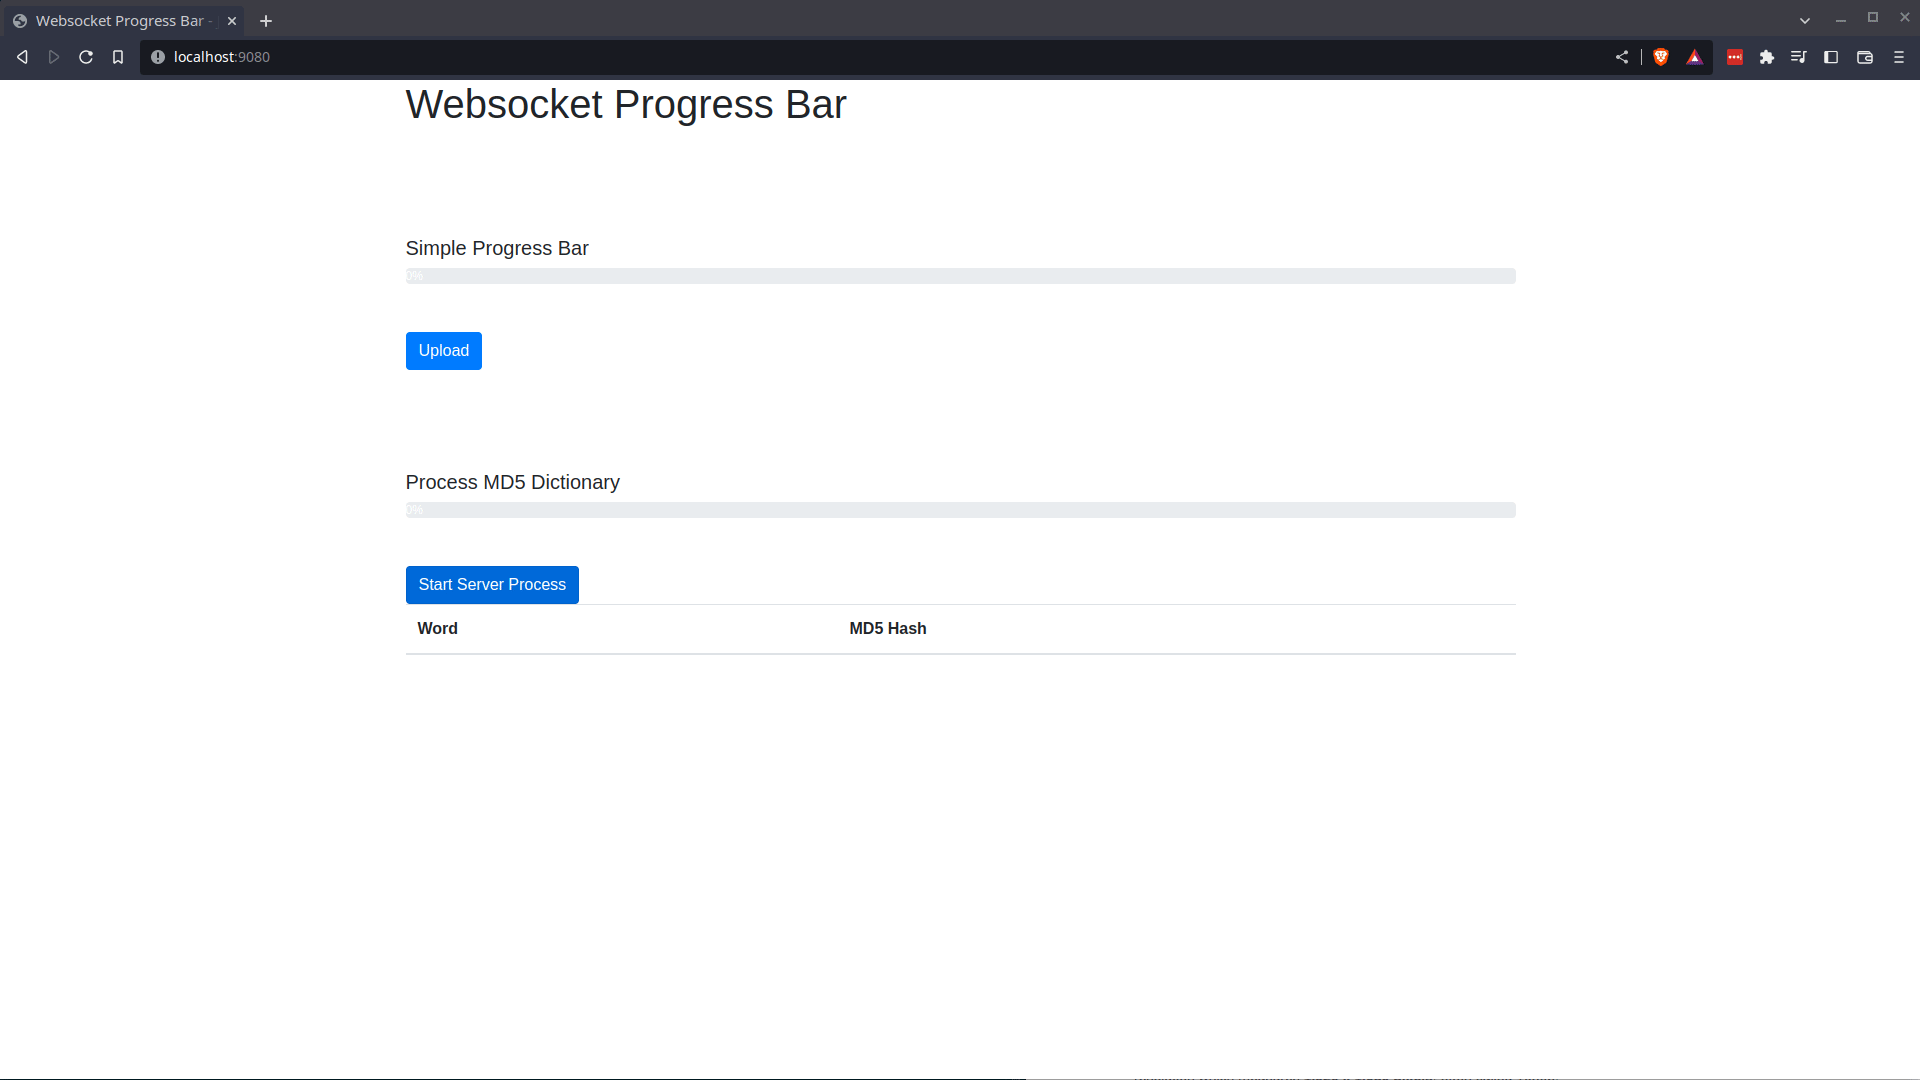Click the page reload icon
Image resolution: width=1920 pixels, height=1080 pixels.
click(86, 57)
